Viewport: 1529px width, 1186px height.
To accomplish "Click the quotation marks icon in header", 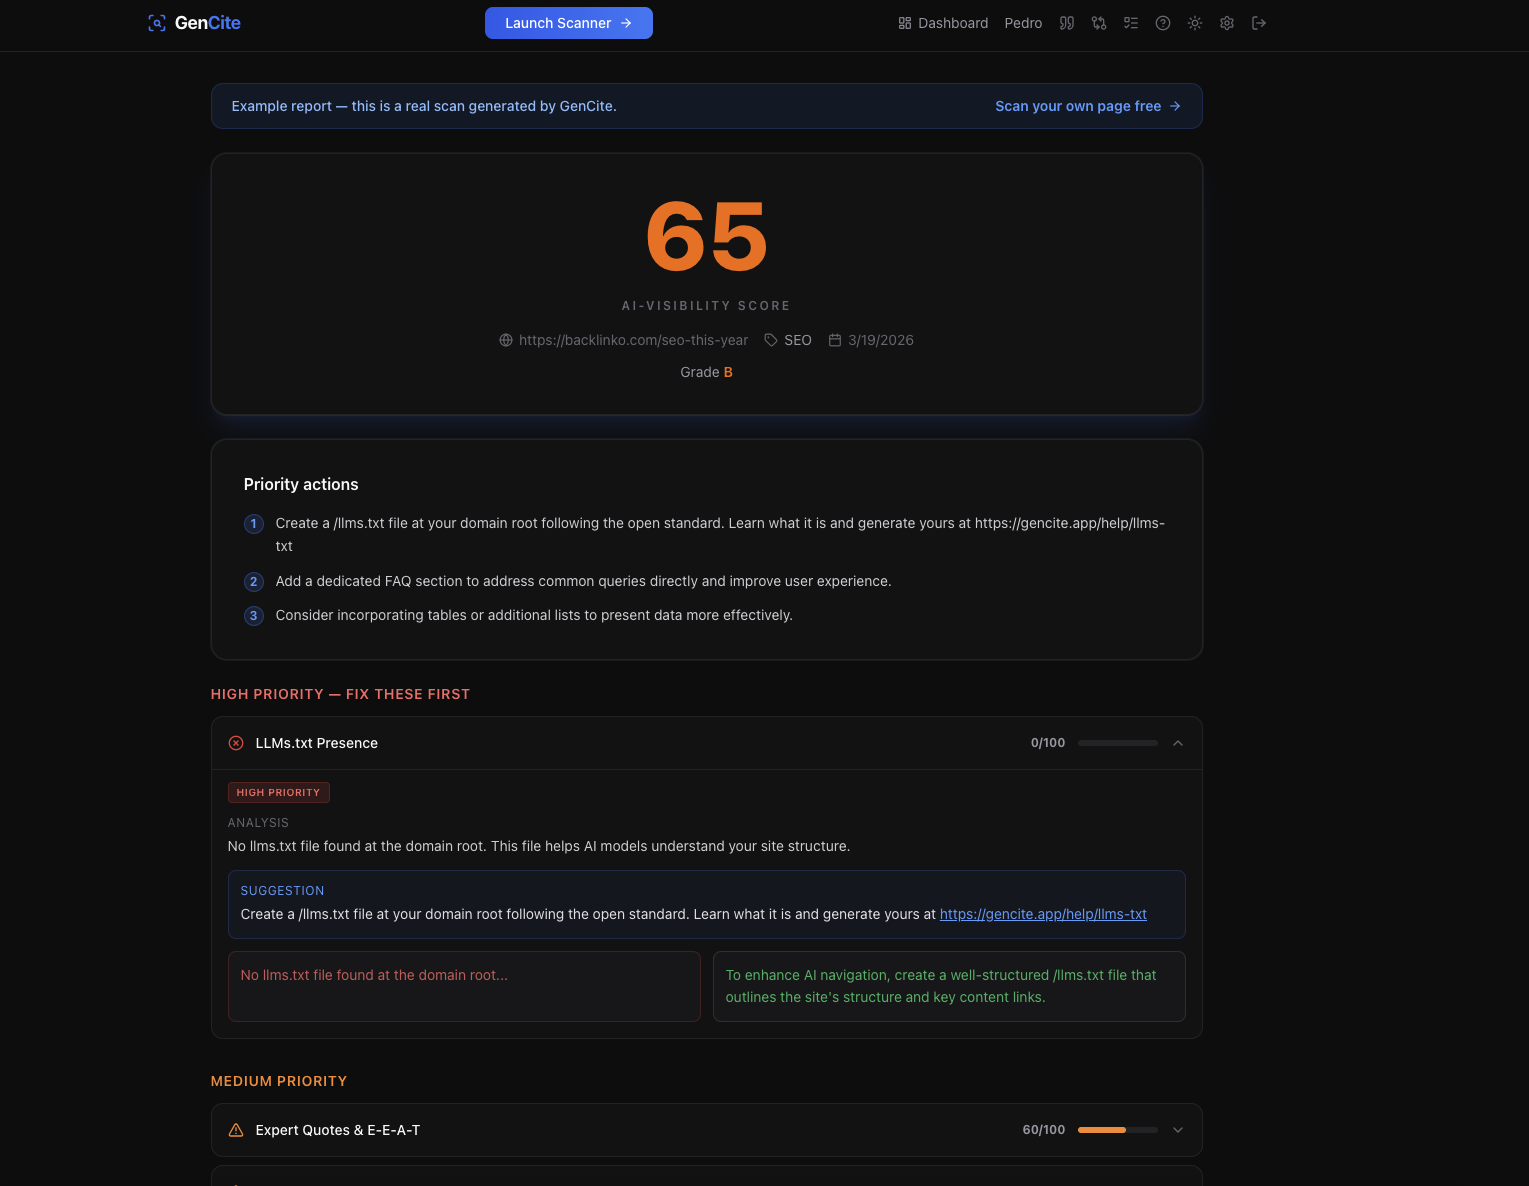I will coord(1067,23).
